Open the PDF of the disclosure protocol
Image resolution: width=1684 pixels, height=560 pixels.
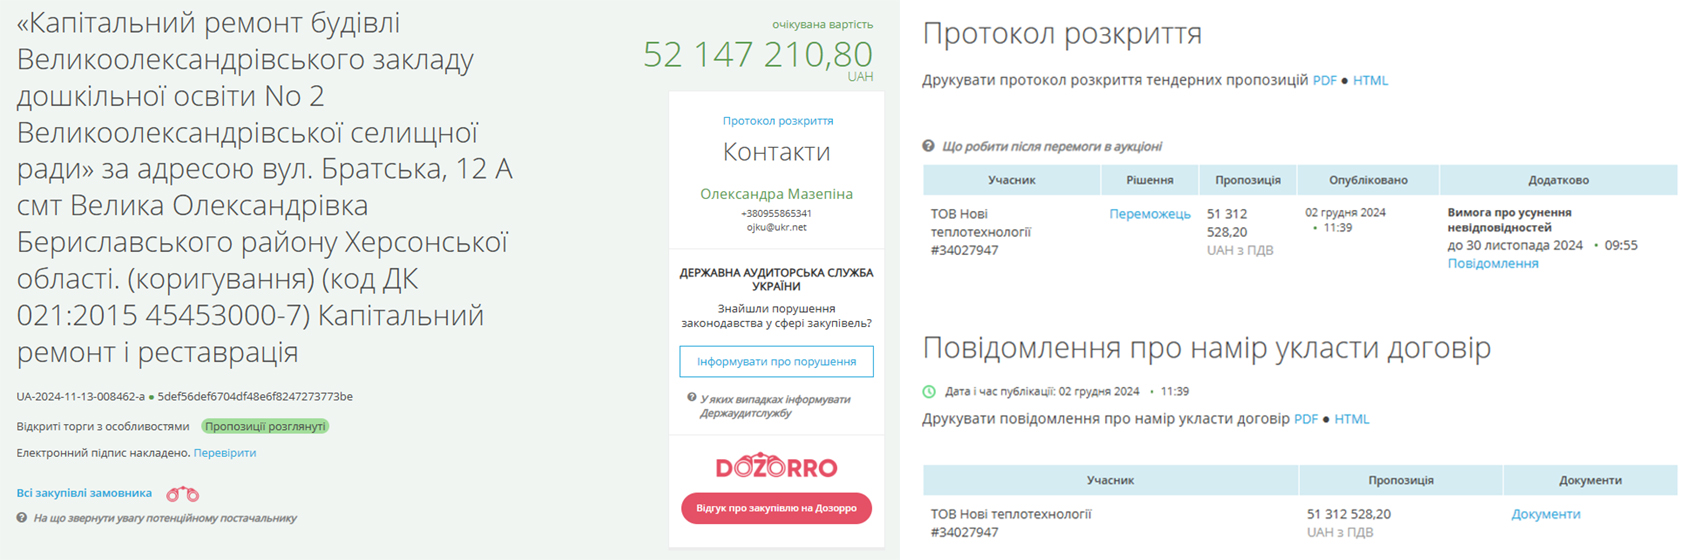(1324, 80)
